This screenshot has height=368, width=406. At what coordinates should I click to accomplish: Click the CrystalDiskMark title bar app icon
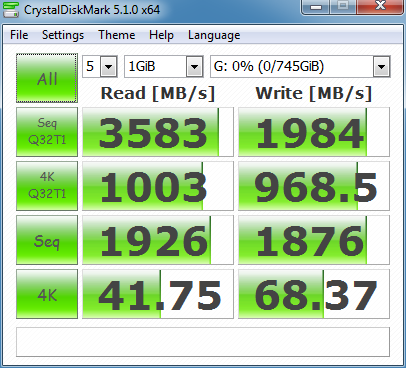click(11, 9)
